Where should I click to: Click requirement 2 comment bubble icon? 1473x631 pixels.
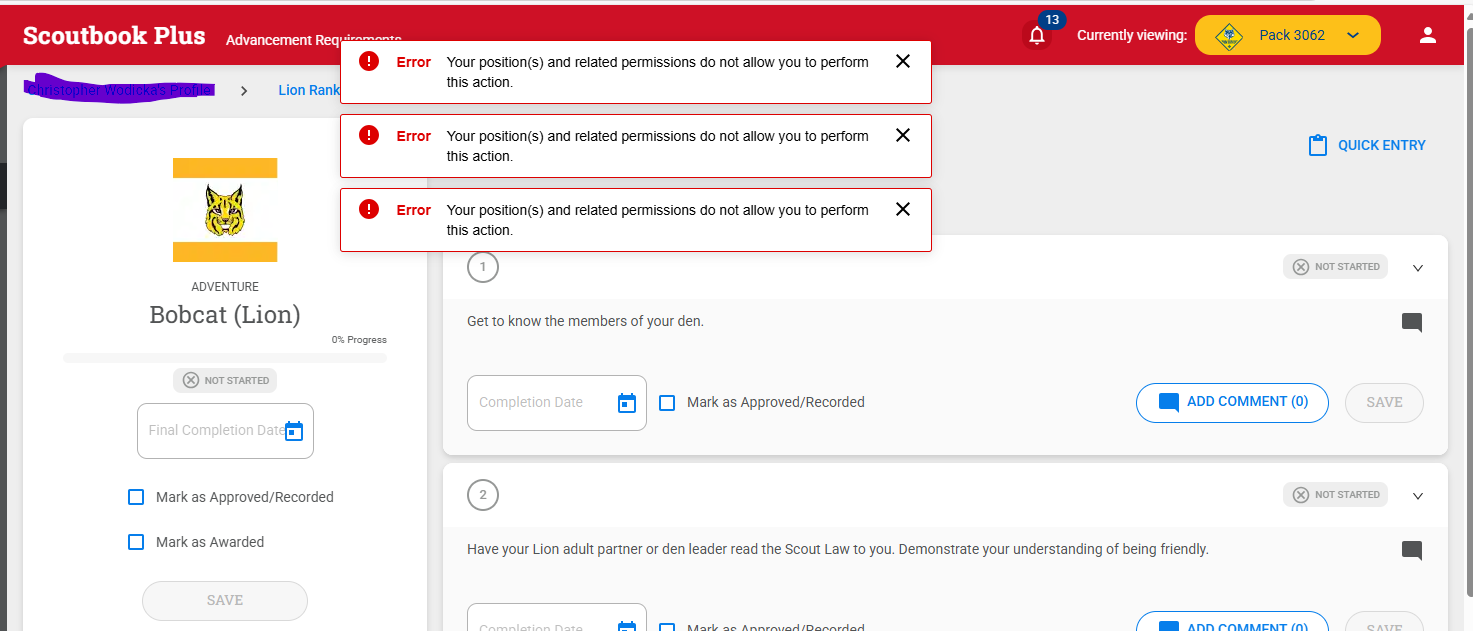point(1411,550)
